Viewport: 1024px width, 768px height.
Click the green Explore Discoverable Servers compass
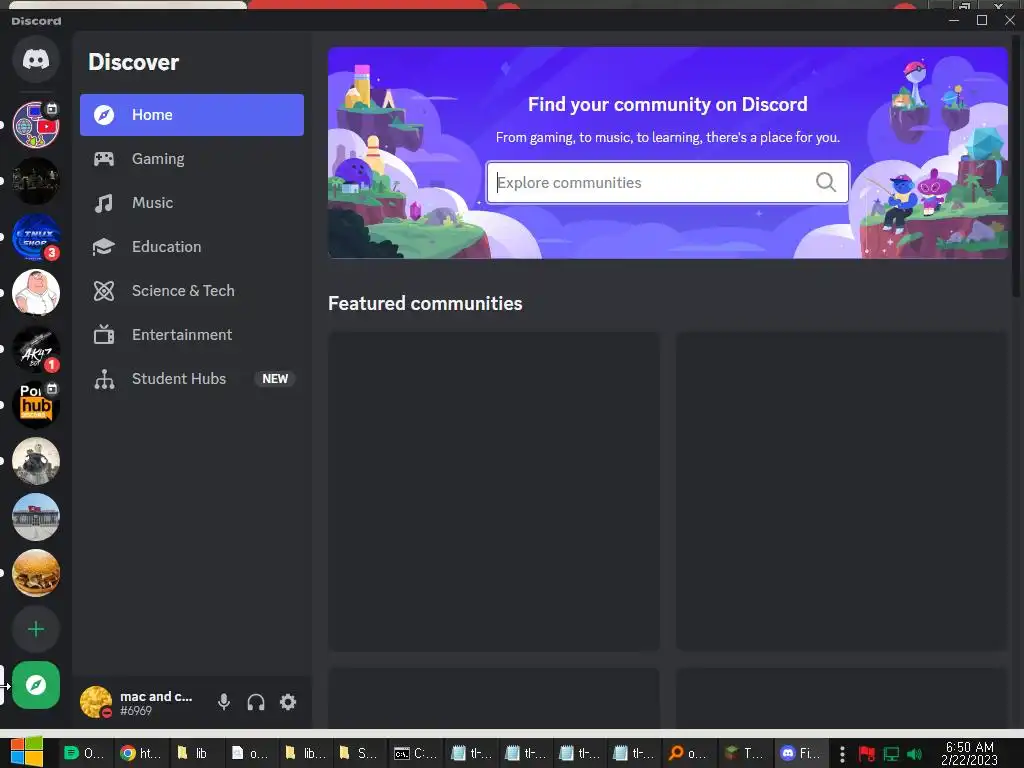click(36, 685)
